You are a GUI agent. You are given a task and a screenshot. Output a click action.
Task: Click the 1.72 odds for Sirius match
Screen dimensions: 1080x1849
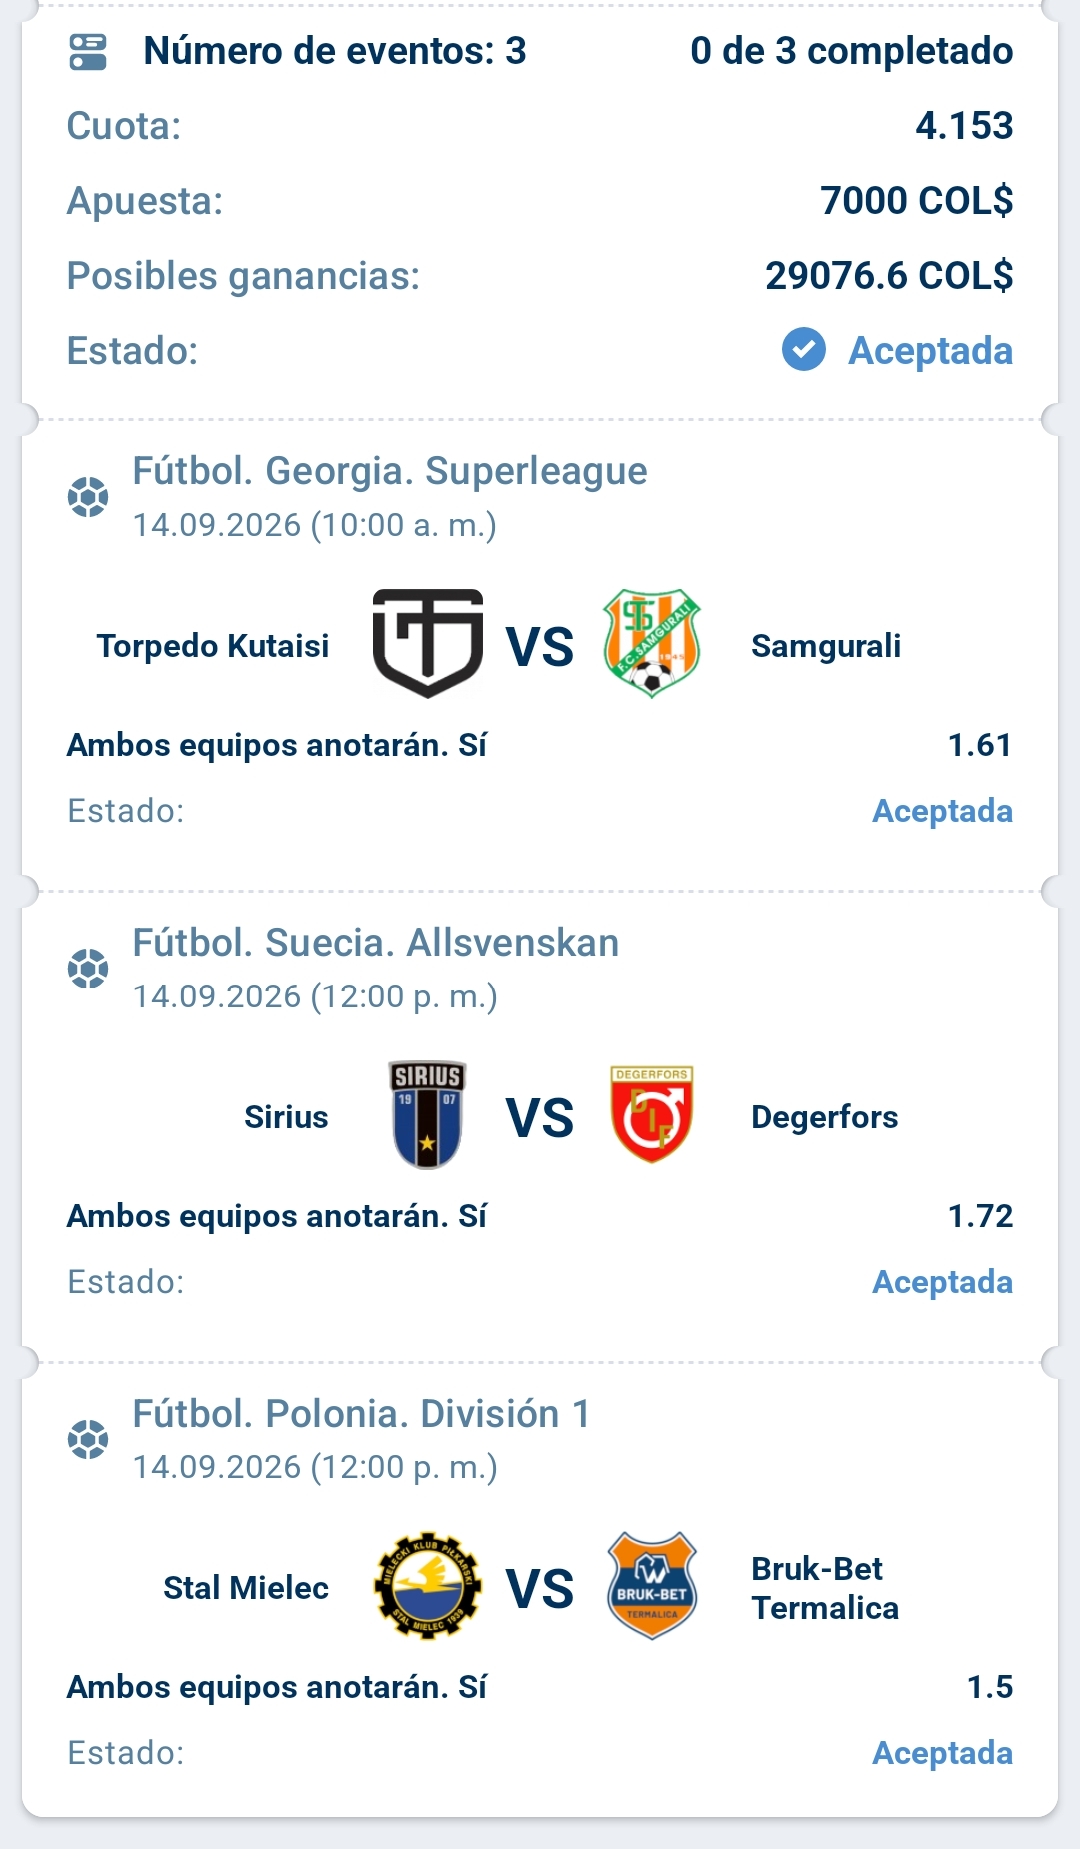[x=980, y=1216]
